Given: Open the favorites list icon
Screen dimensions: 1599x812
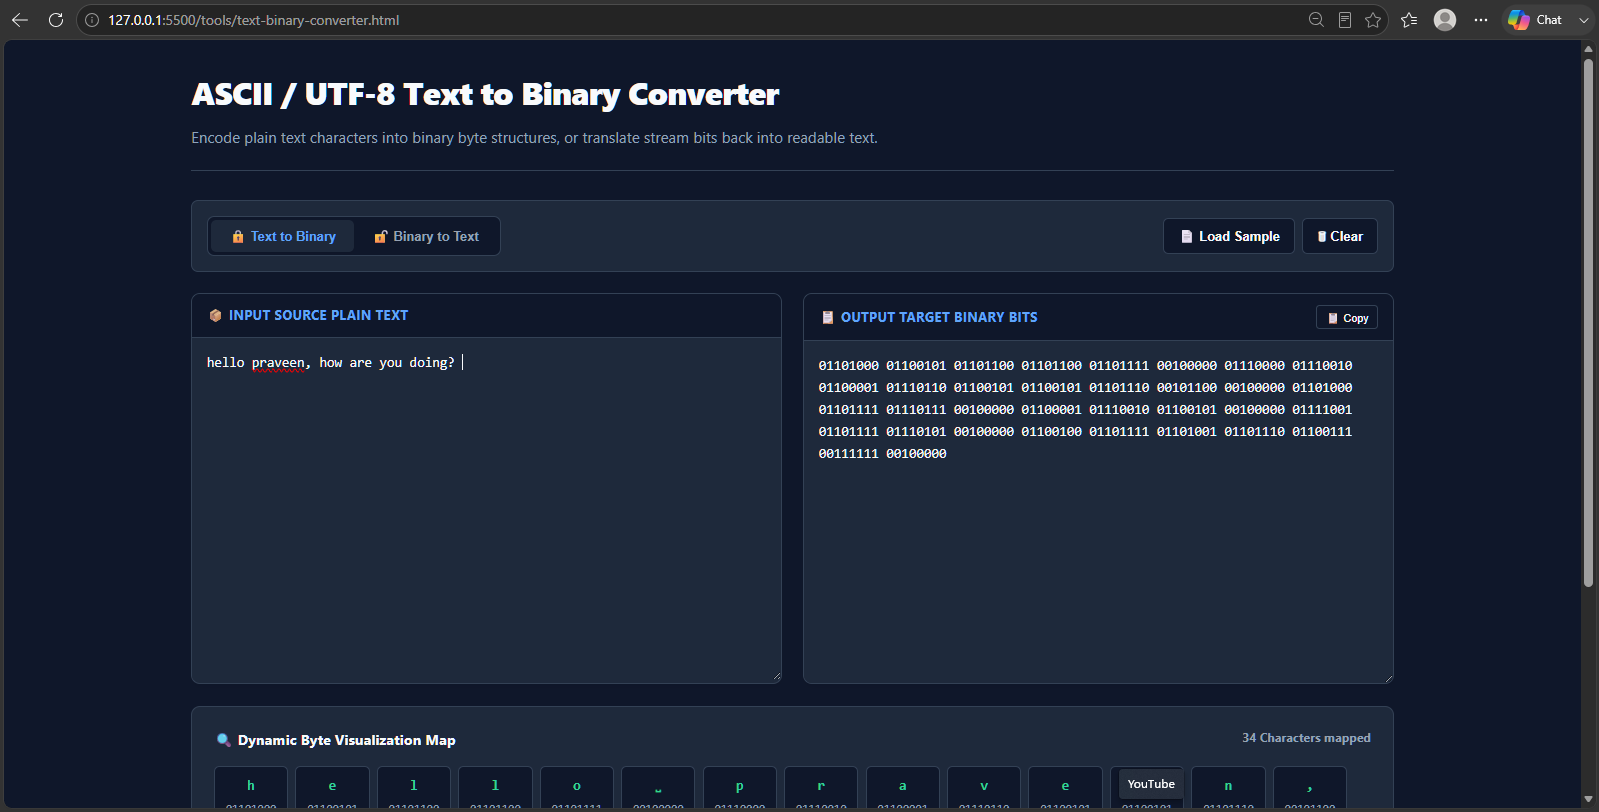Looking at the screenshot, I should coord(1409,20).
